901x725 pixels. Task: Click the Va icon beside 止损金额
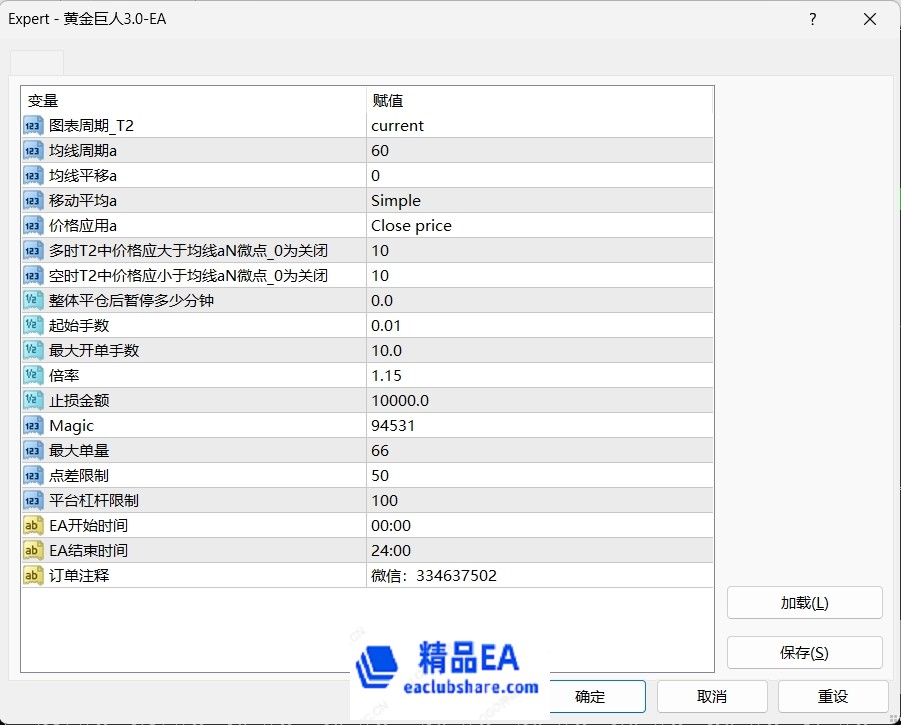(x=34, y=400)
